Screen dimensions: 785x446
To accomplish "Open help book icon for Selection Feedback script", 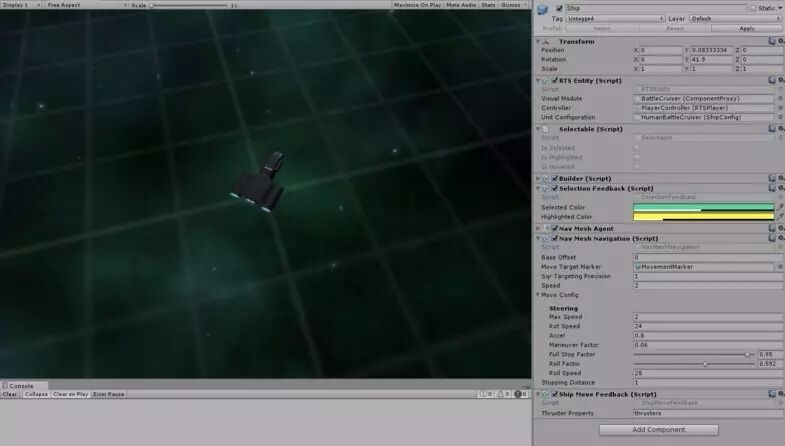I will point(772,188).
